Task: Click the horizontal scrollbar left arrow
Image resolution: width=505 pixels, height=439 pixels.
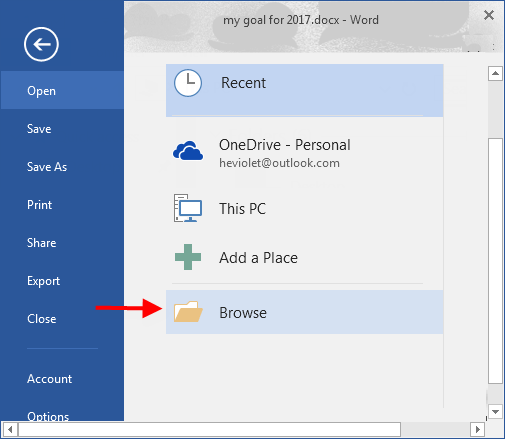Action: point(10,429)
